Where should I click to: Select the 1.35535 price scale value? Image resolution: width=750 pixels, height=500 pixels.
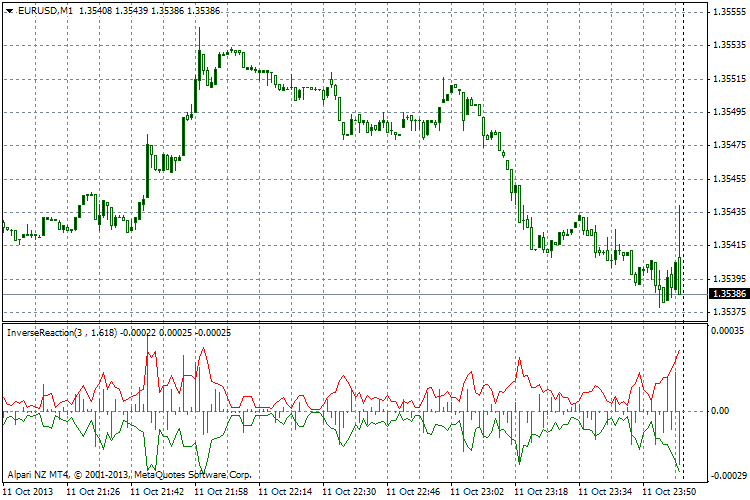pos(727,45)
